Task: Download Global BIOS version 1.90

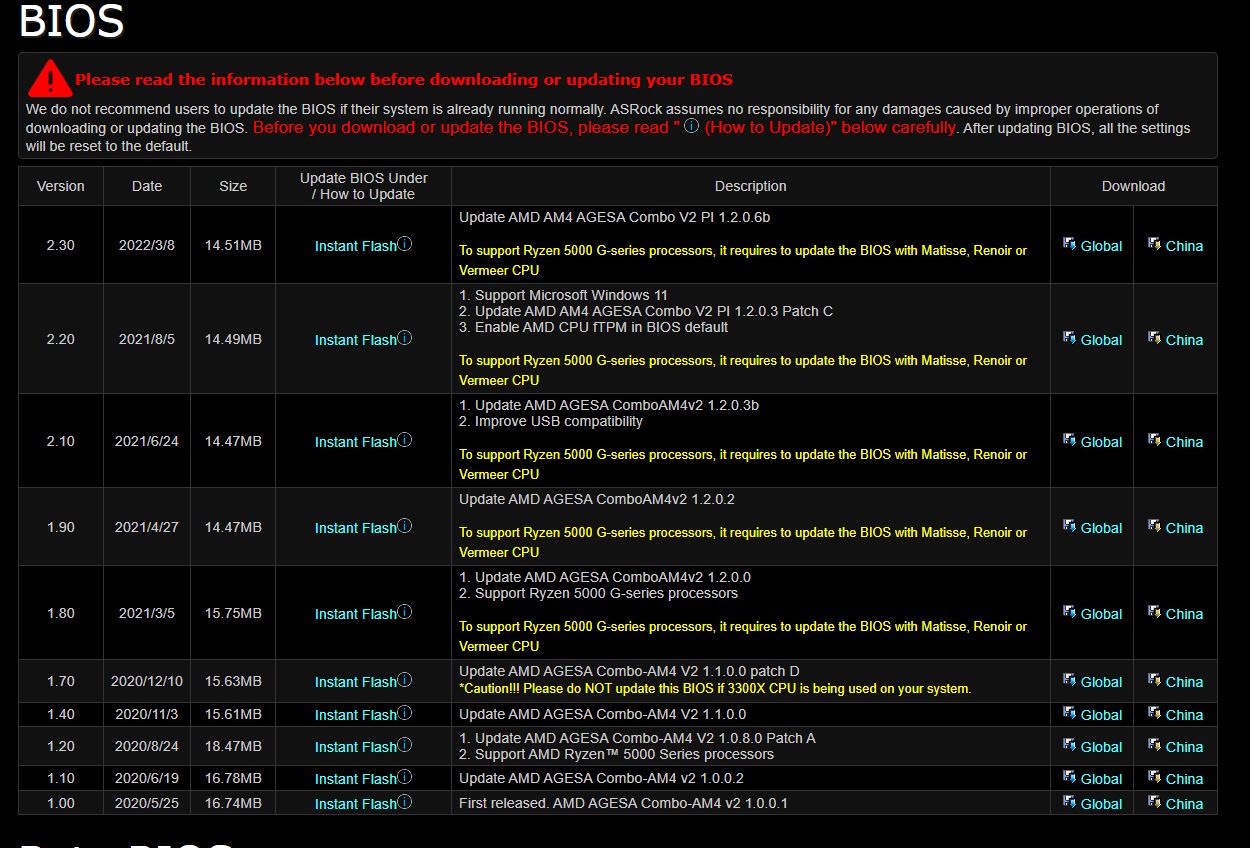Action: 1101,528
